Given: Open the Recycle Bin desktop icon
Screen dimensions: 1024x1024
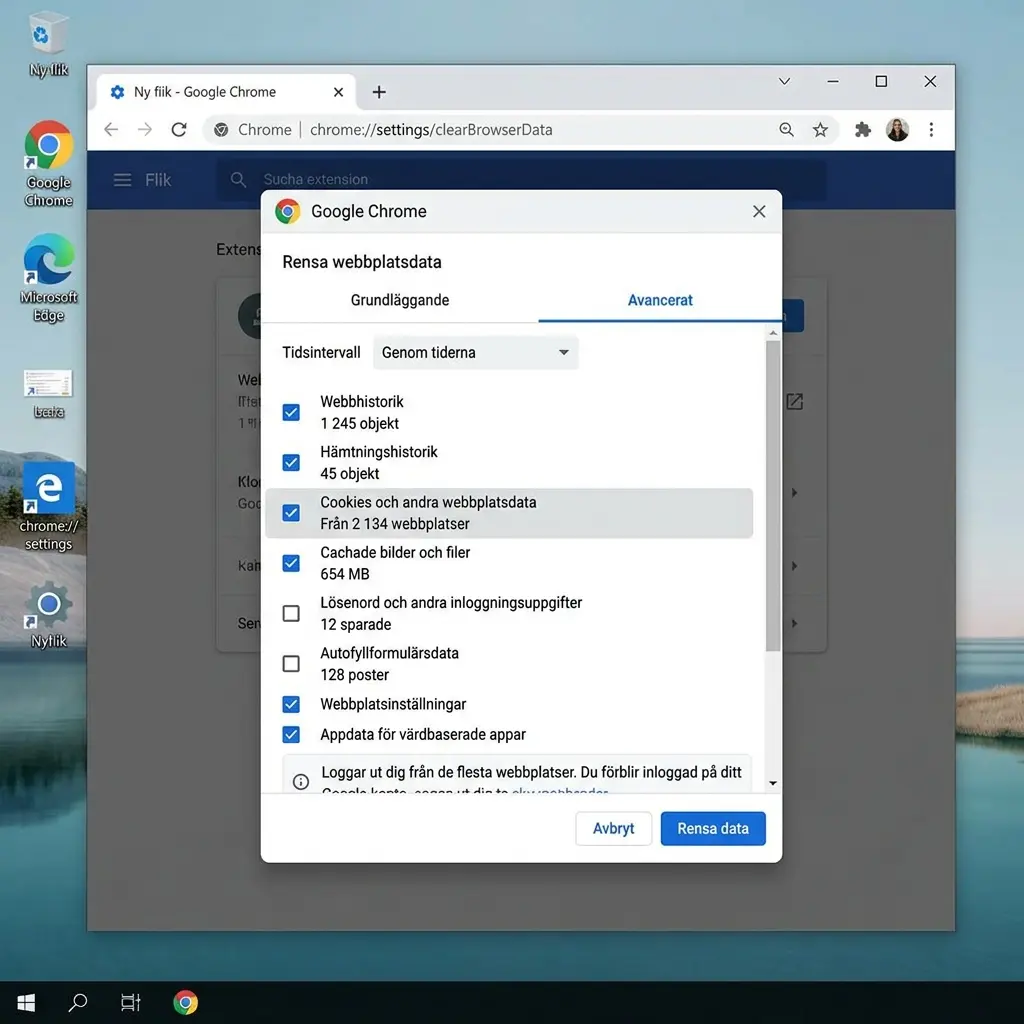Looking at the screenshot, I should coord(48,44).
